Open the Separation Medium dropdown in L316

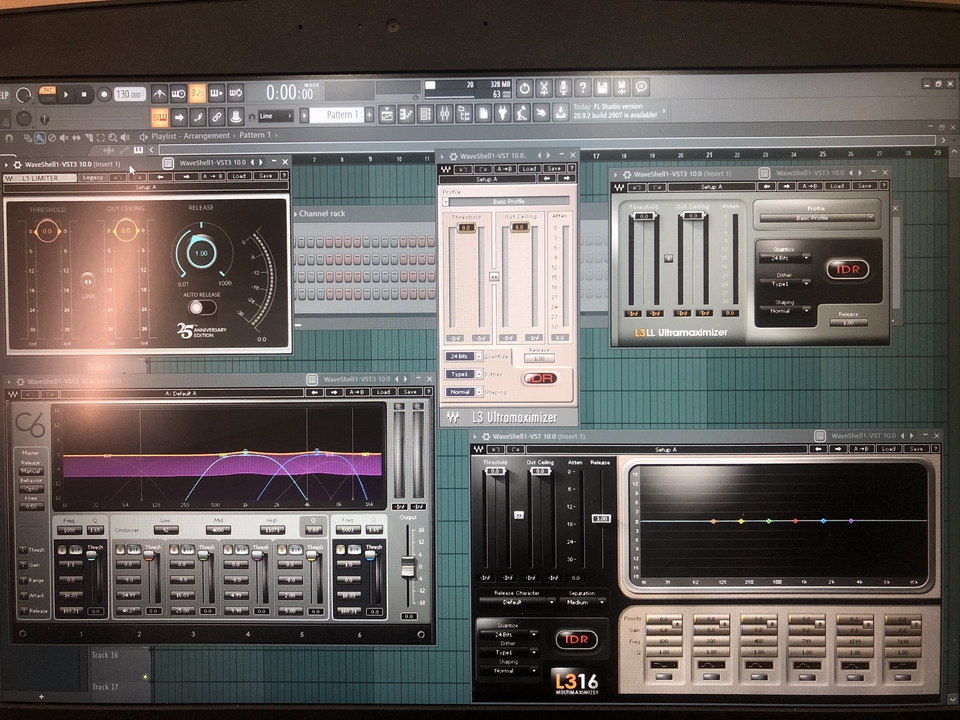pos(582,602)
